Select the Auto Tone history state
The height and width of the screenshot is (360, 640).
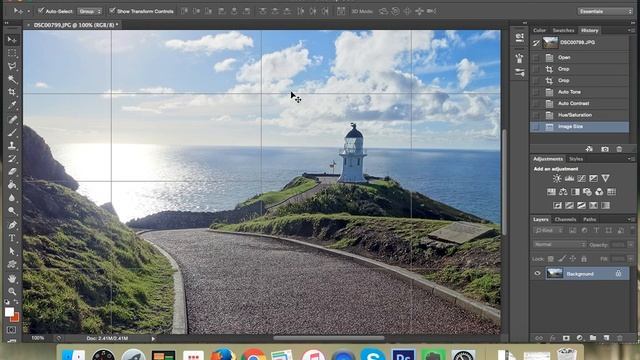point(579,92)
